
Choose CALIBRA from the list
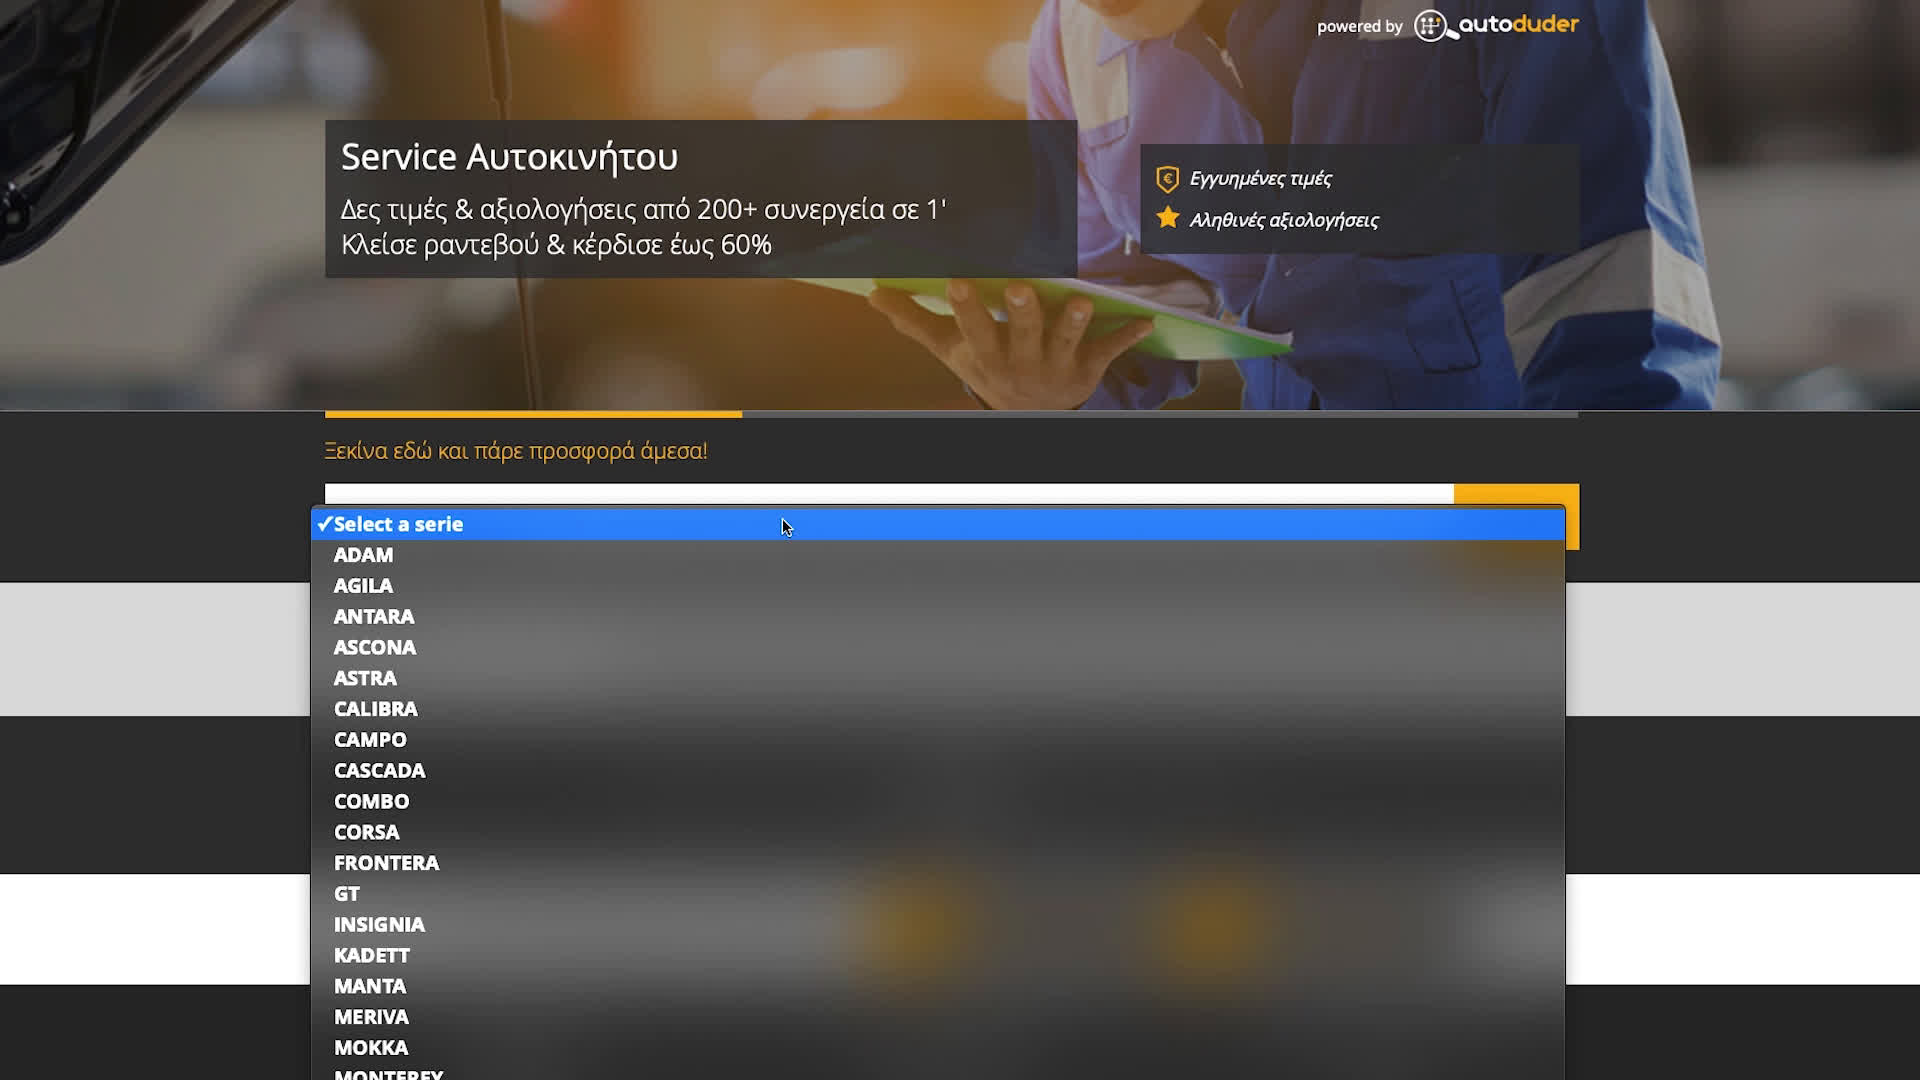(x=375, y=709)
